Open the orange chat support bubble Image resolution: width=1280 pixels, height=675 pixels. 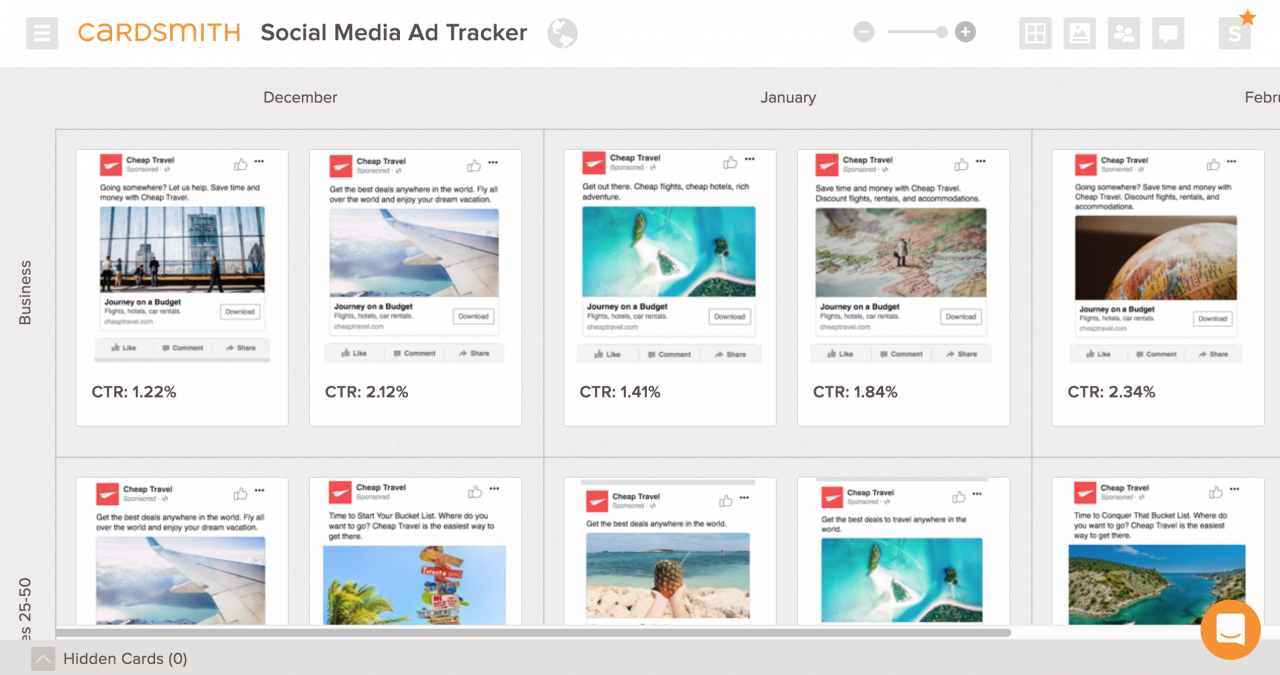pyautogui.click(x=1230, y=629)
